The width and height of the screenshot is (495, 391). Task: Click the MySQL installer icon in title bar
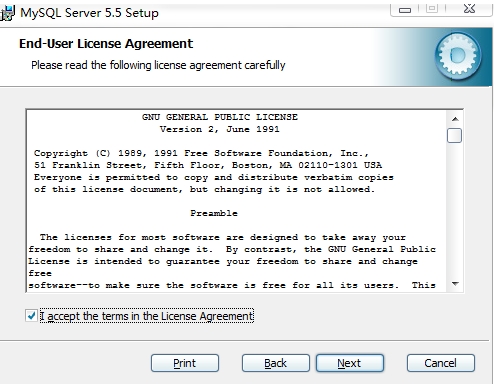tap(7, 13)
